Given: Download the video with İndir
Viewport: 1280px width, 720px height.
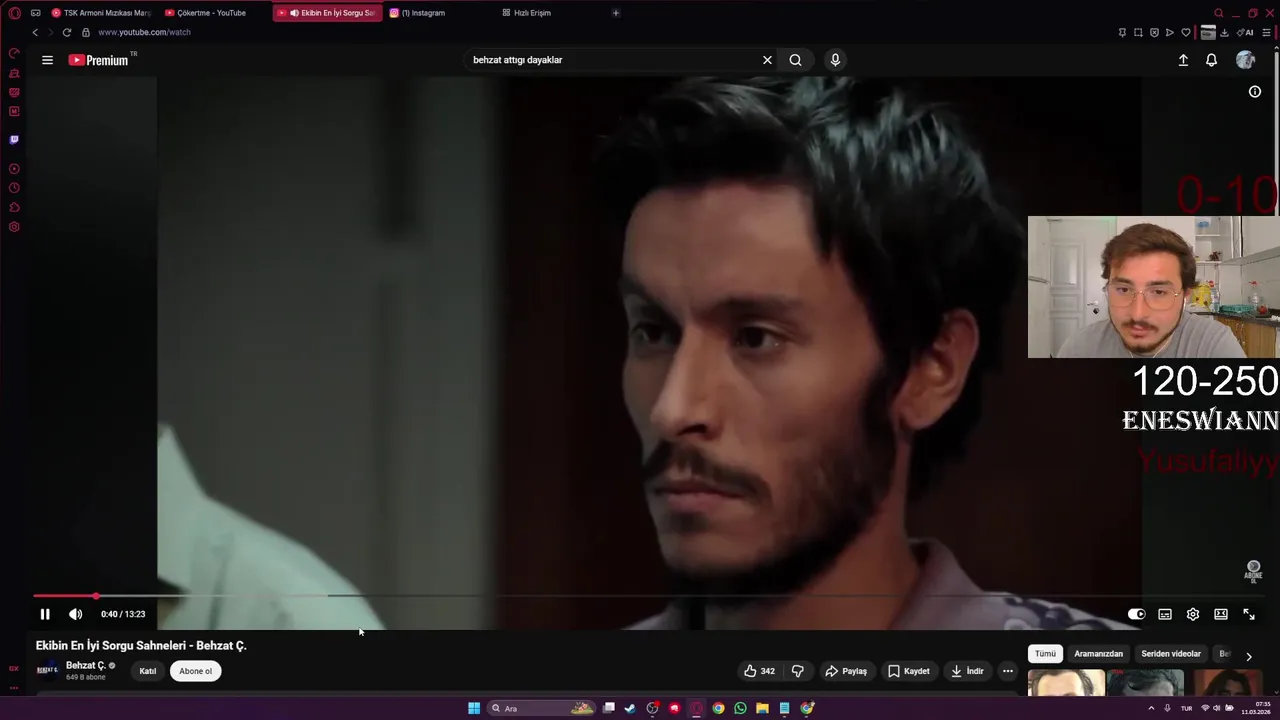Looking at the screenshot, I should point(967,671).
